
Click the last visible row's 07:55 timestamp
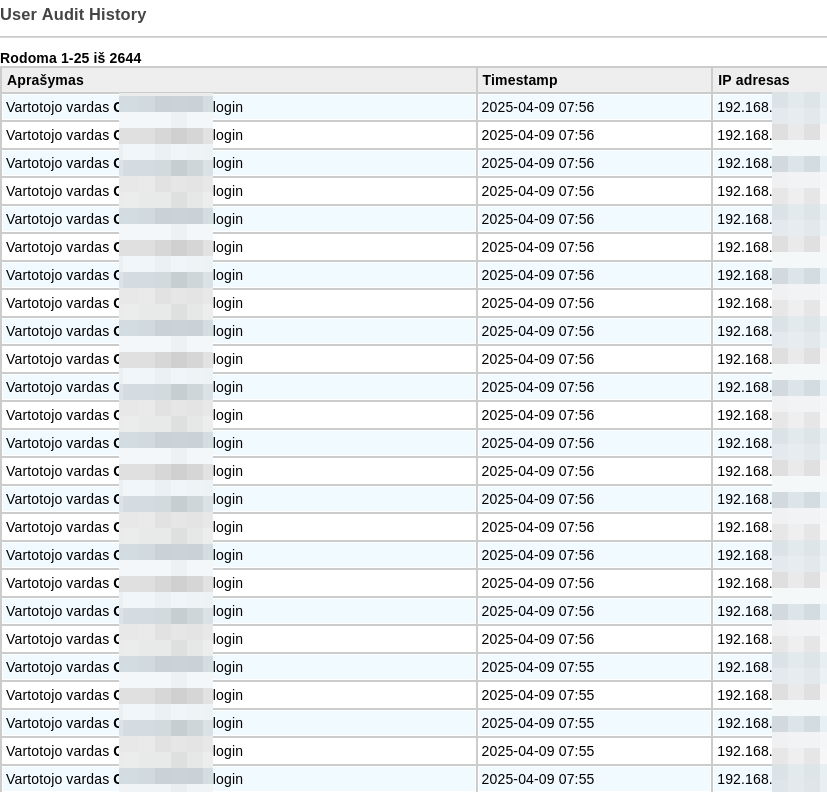click(537, 779)
